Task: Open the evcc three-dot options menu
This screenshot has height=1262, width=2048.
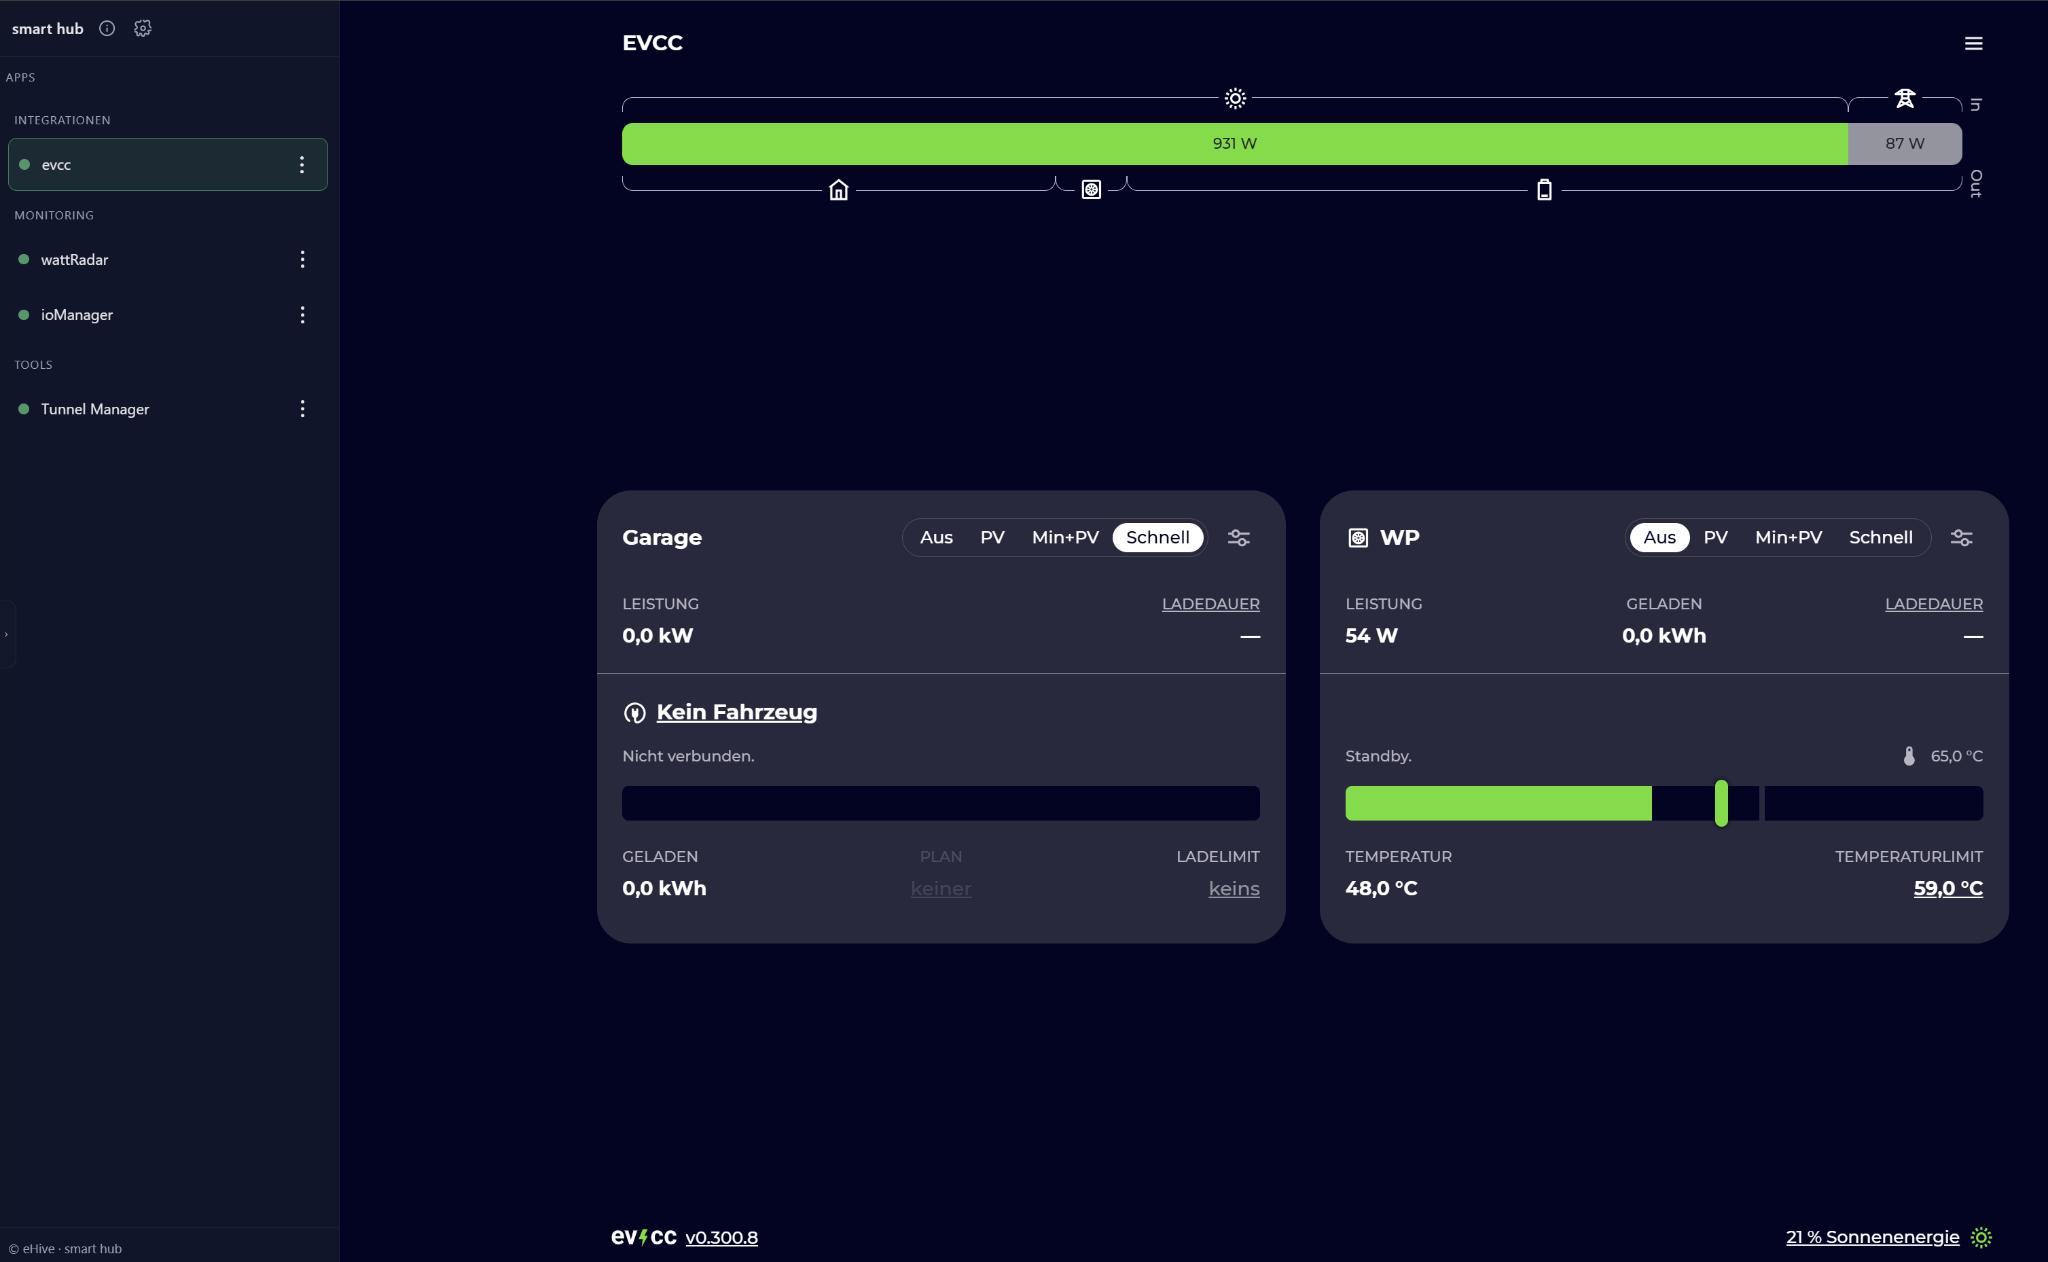Action: pos(303,164)
